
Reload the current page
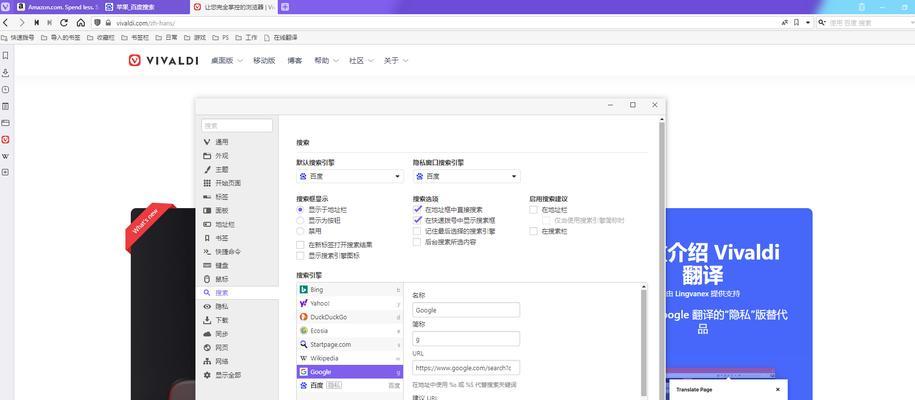[x=64, y=23]
